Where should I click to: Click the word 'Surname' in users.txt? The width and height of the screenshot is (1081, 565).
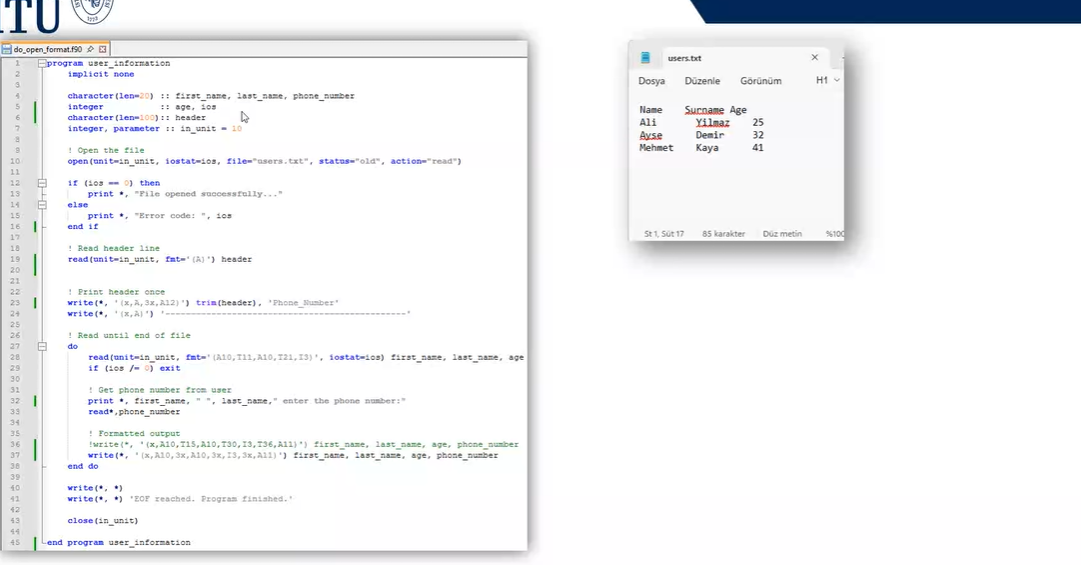(x=704, y=110)
